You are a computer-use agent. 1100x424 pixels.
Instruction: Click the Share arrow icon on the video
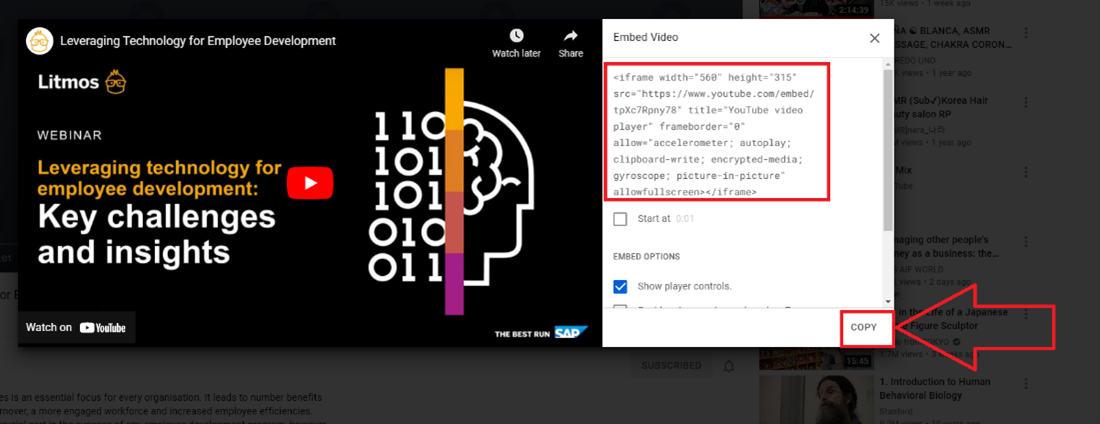(x=570, y=36)
